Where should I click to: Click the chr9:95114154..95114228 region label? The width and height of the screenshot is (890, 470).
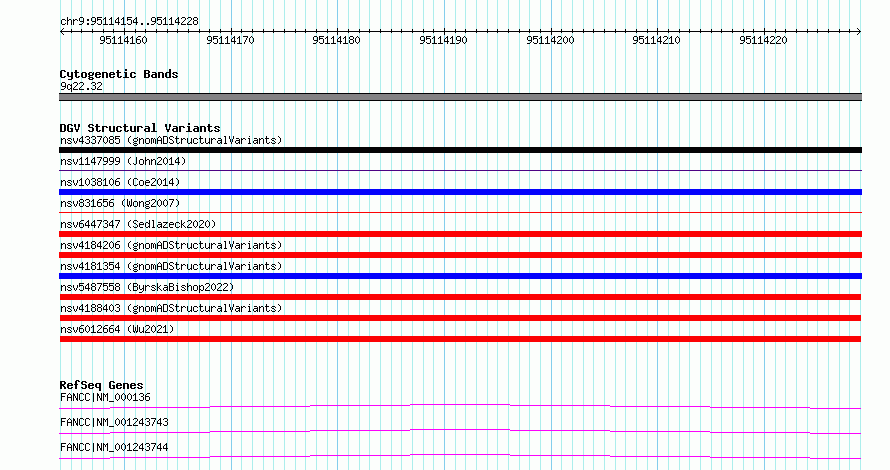pos(129,22)
